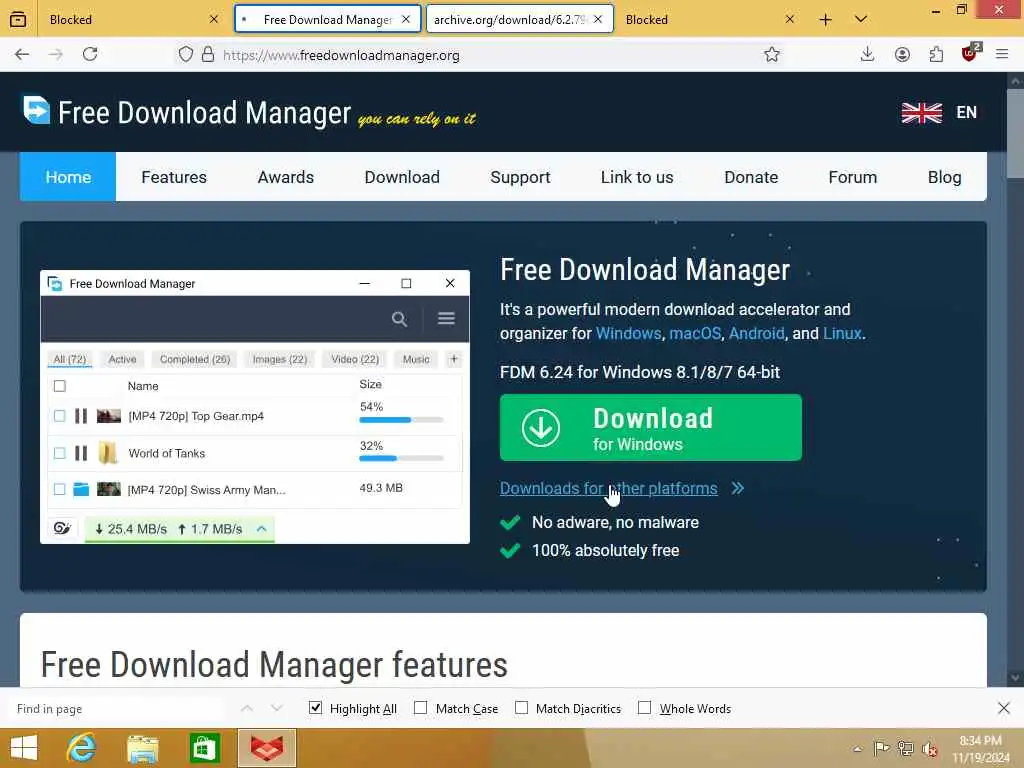Image resolution: width=1024 pixels, height=768 pixels.
Task: Go to find next match arrow
Action: [x=276, y=708]
